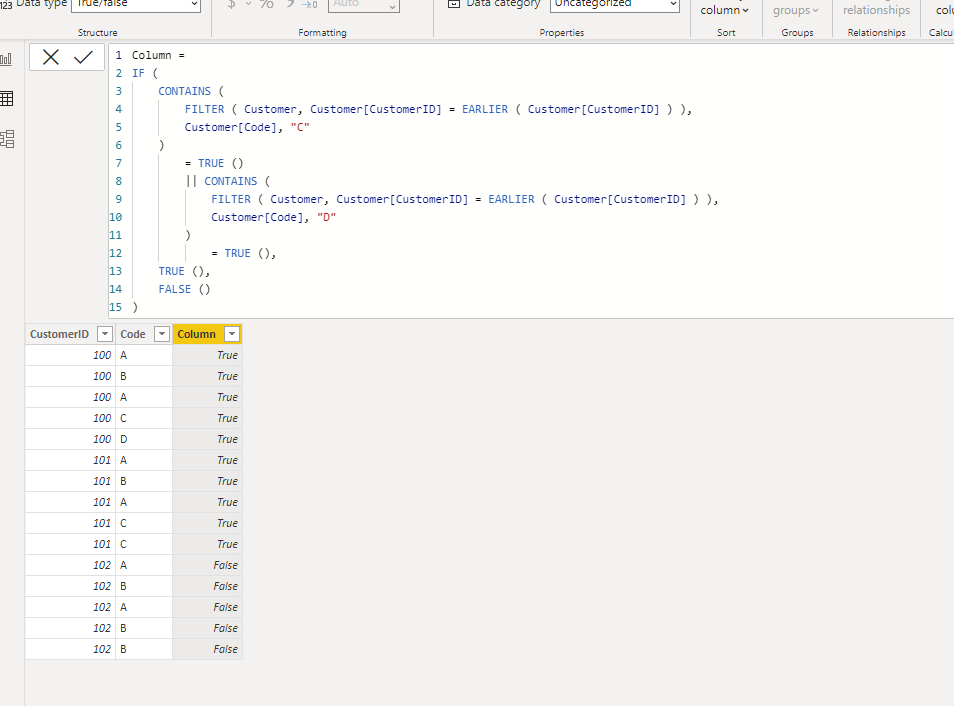Open the CustomerID column filter dropdown

click(x=105, y=334)
